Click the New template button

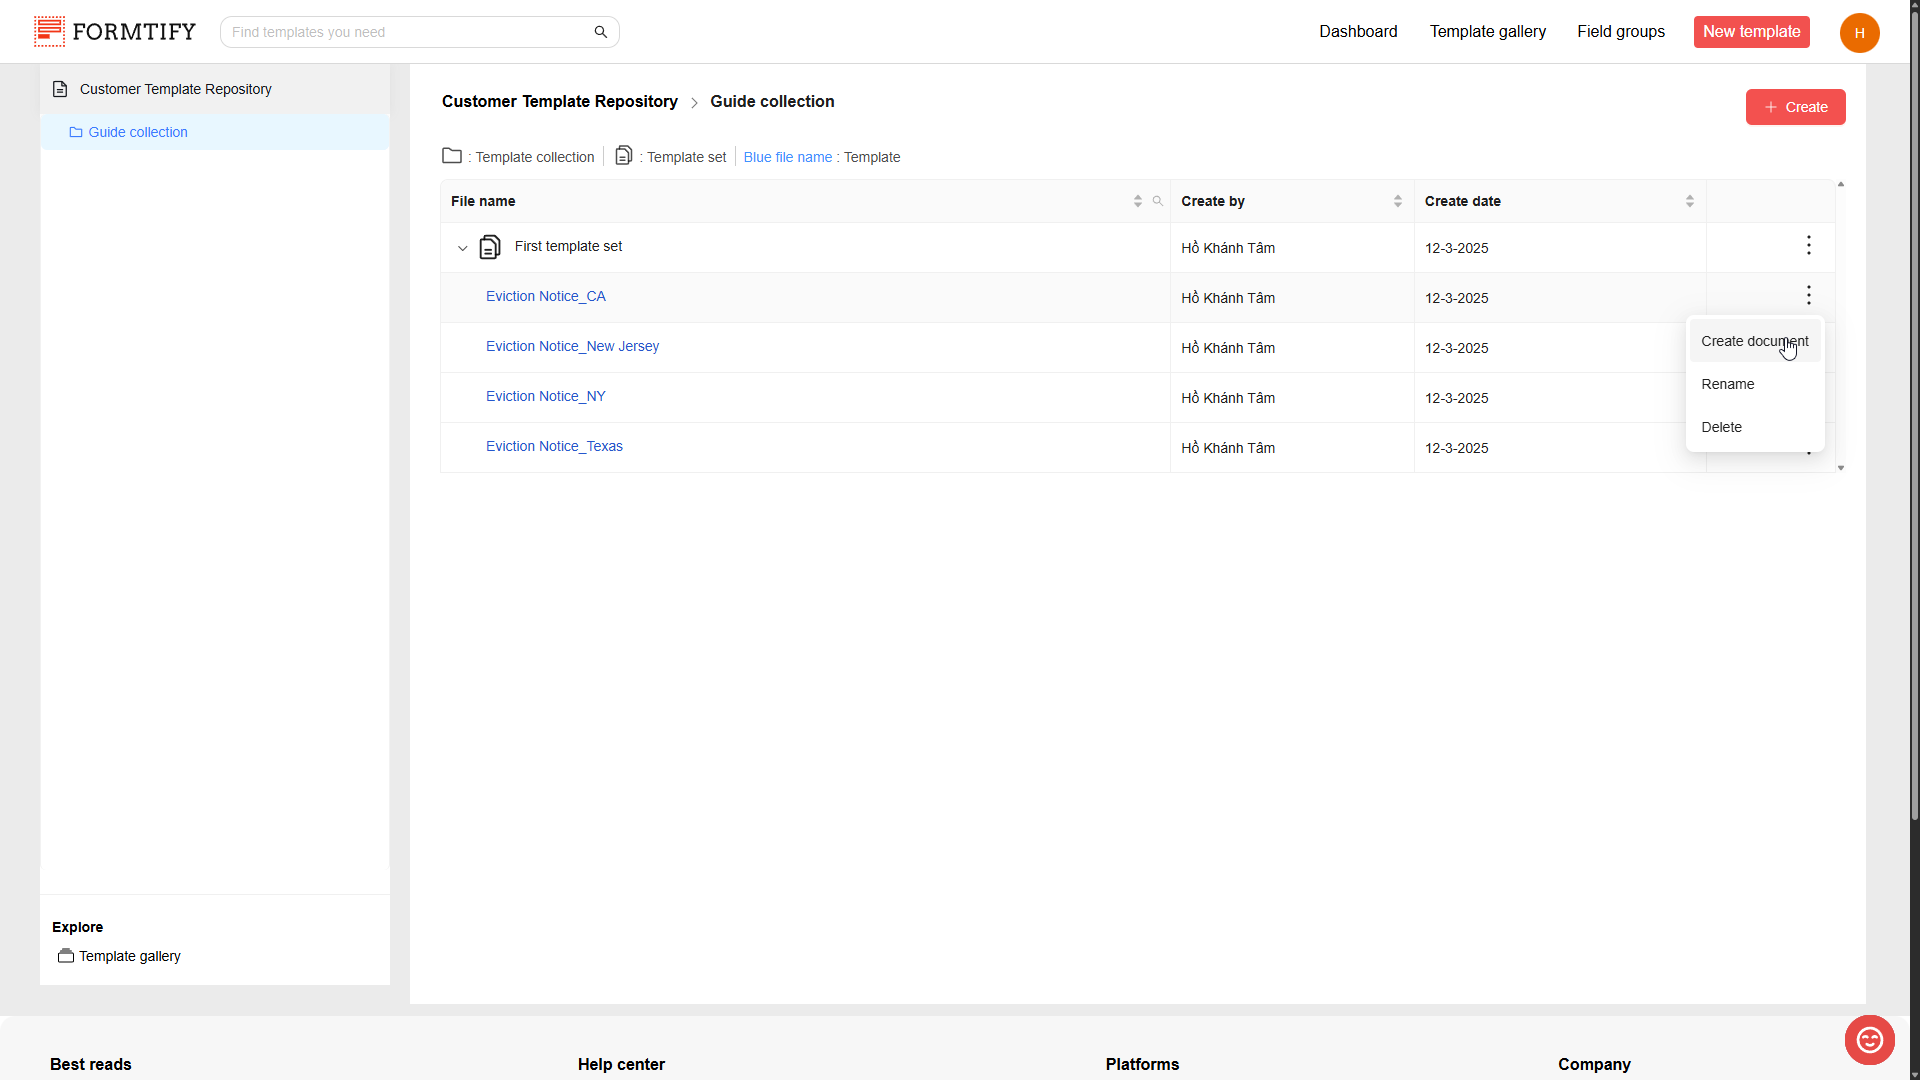click(x=1751, y=32)
